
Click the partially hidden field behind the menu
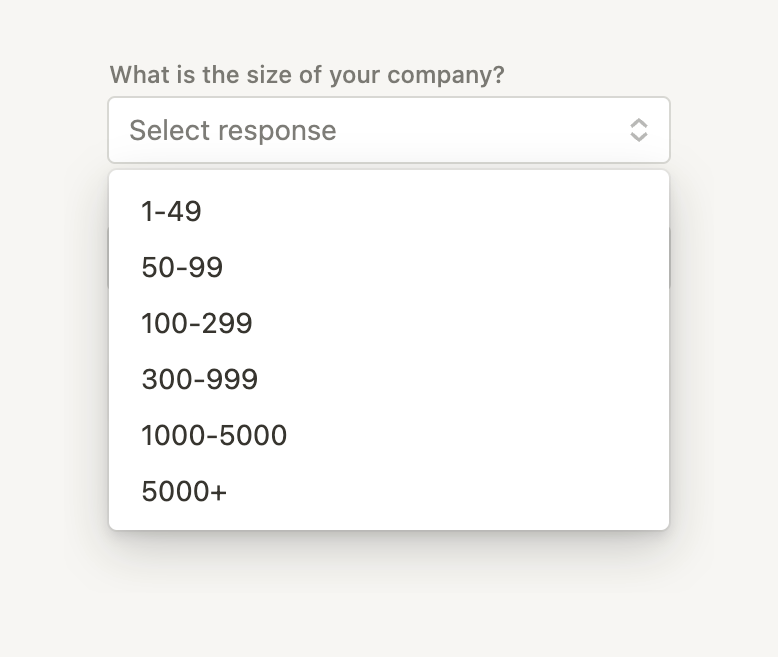coord(670,257)
